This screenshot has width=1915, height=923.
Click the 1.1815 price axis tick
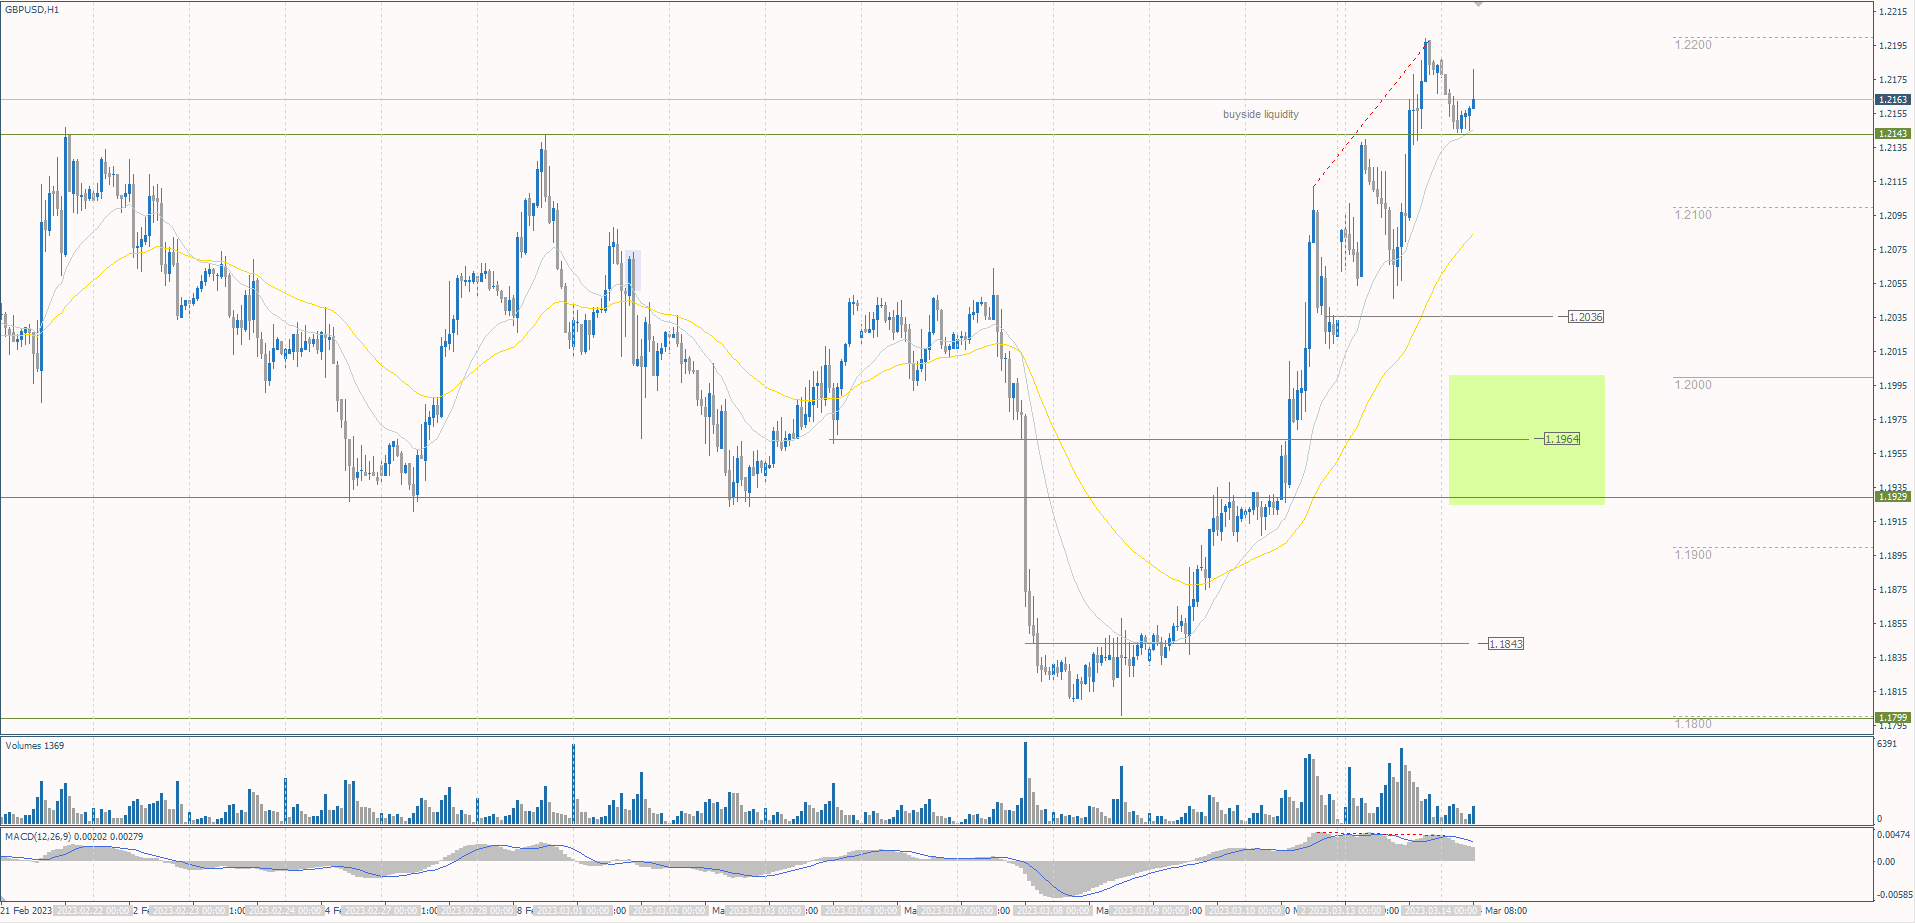[1893, 692]
